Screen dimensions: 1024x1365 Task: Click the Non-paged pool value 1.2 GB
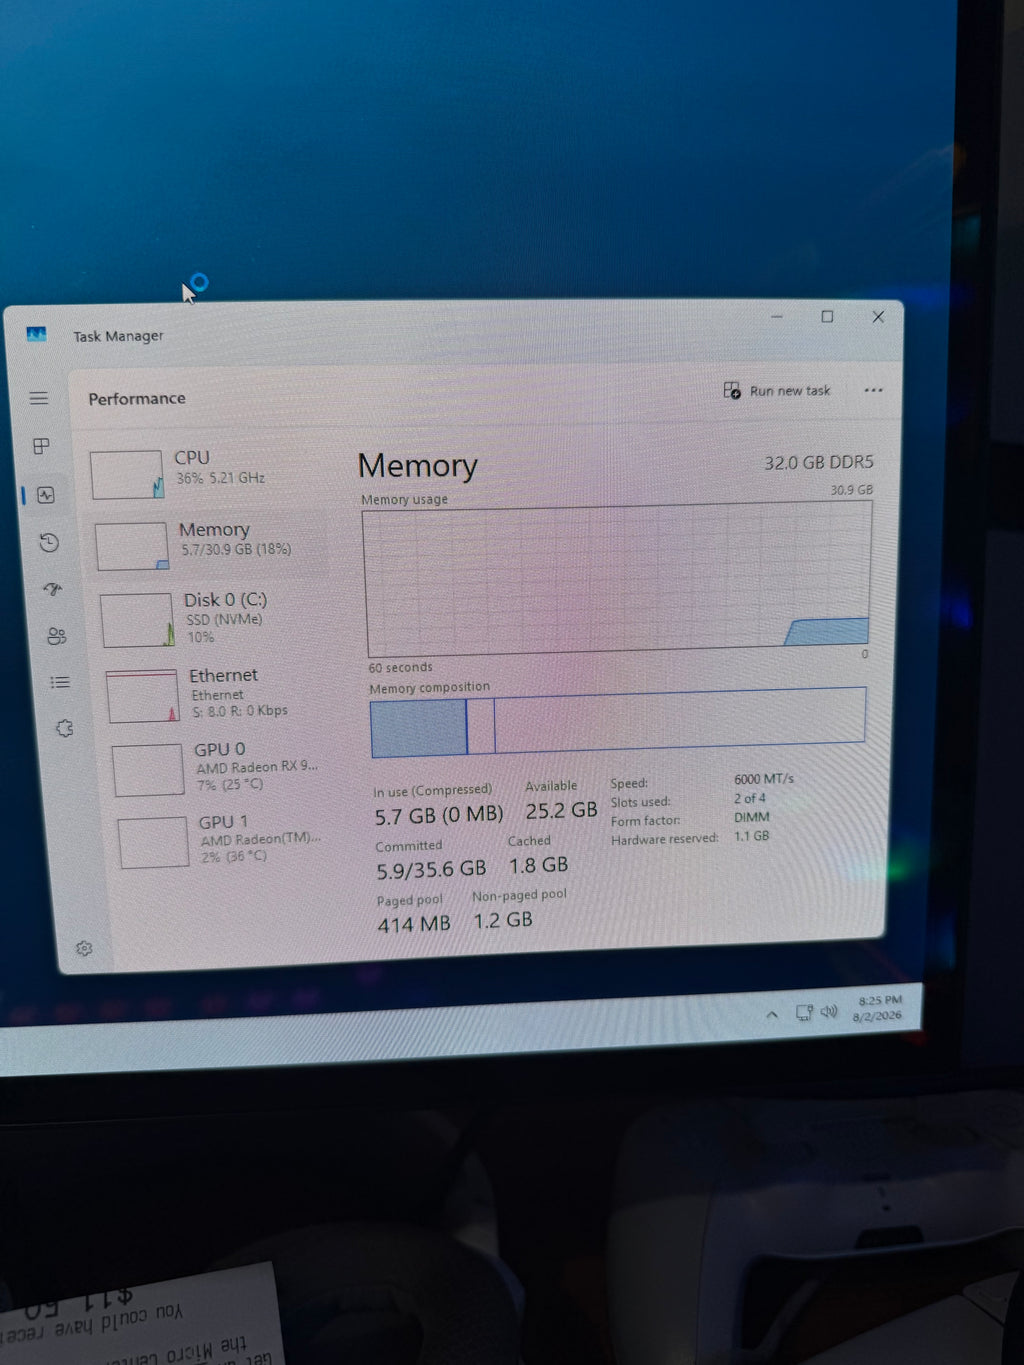(x=503, y=920)
